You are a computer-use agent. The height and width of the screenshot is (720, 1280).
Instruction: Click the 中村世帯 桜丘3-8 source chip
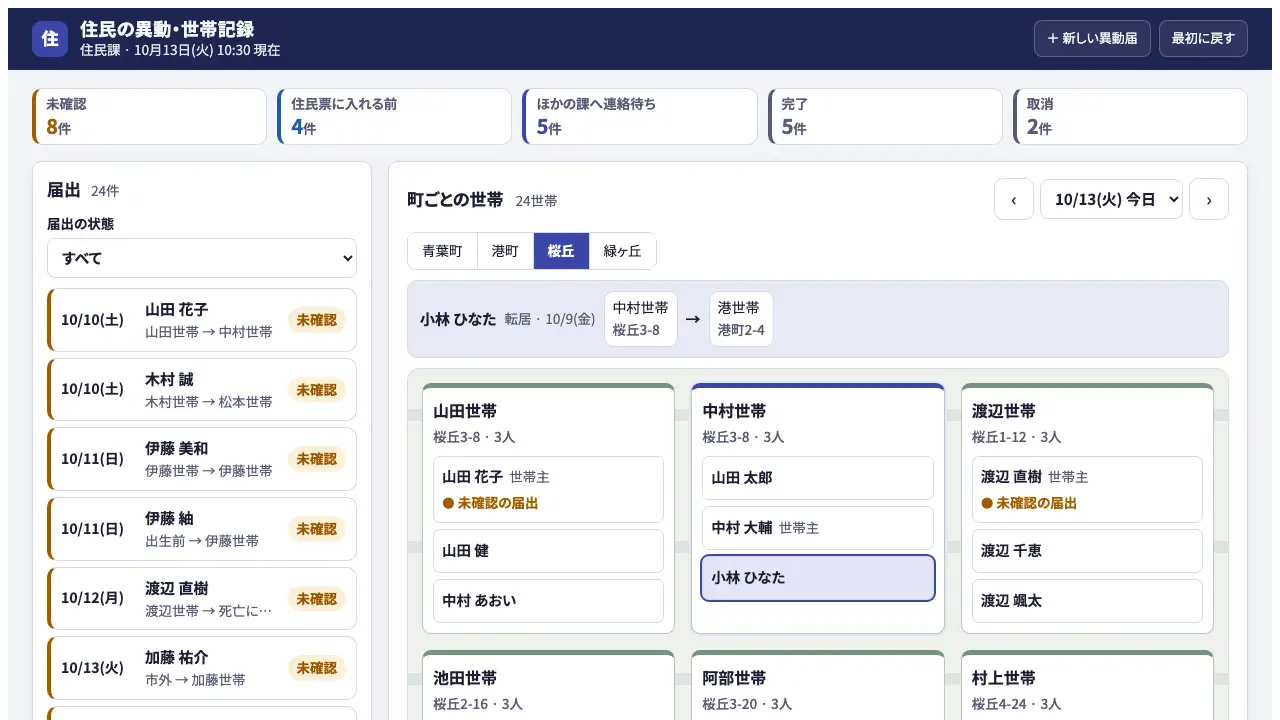pos(641,319)
